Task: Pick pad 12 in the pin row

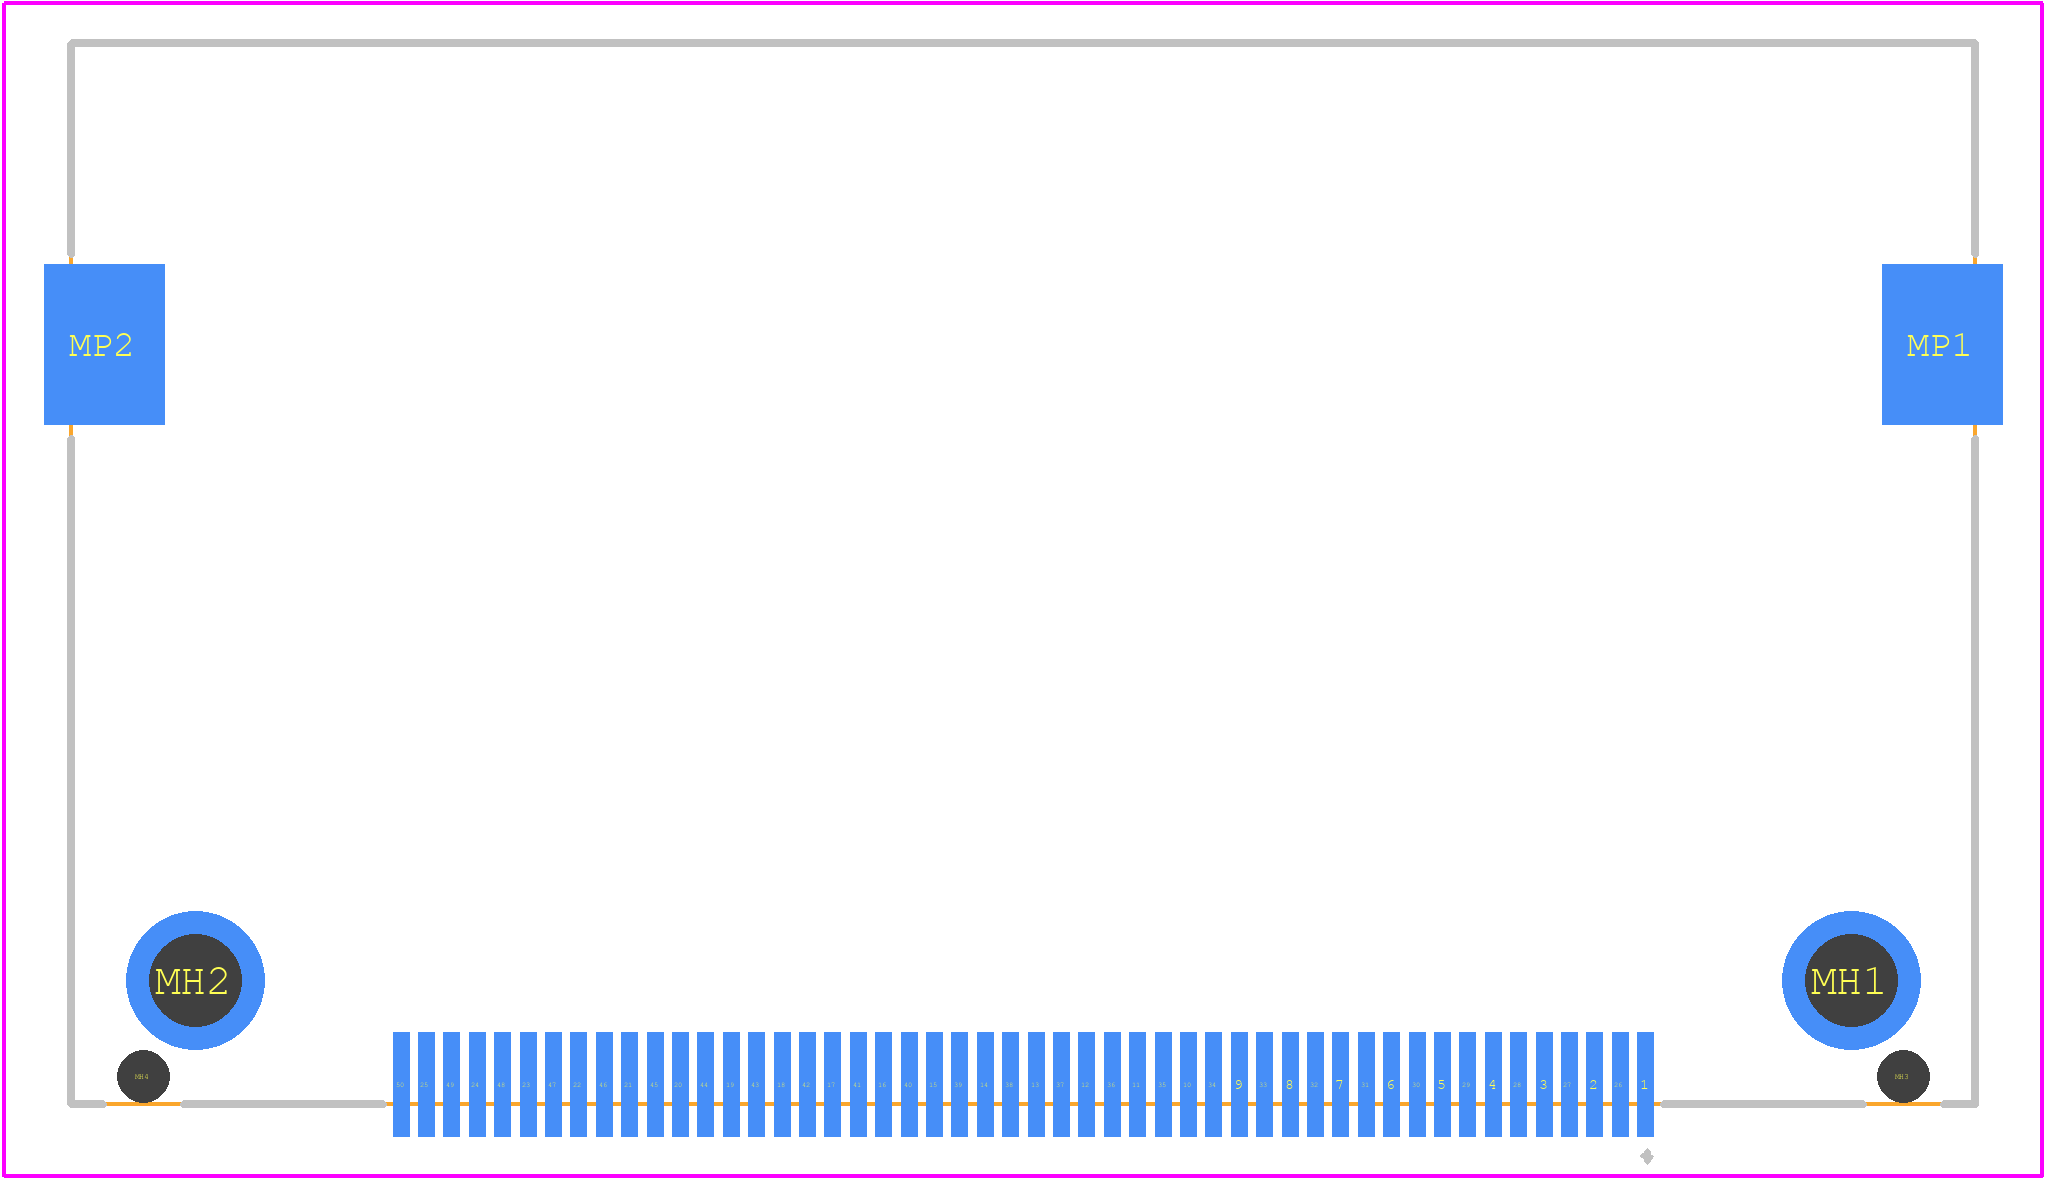Action: (x=1086, y=1084)
